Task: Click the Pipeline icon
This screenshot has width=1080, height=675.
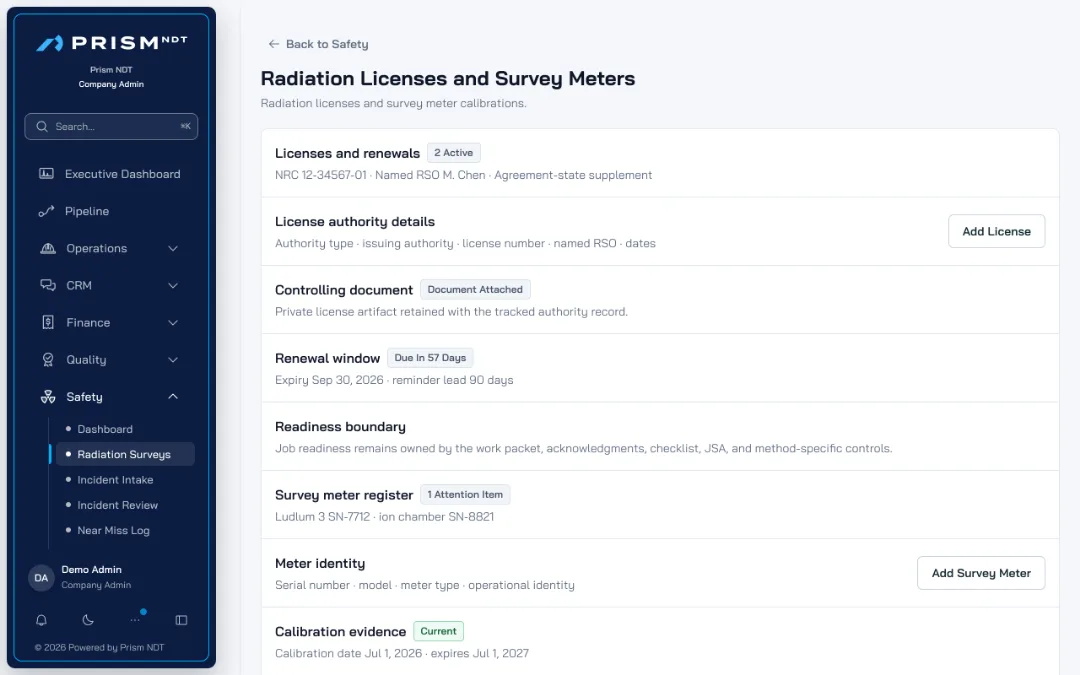Action: click(x=46, y=211)
